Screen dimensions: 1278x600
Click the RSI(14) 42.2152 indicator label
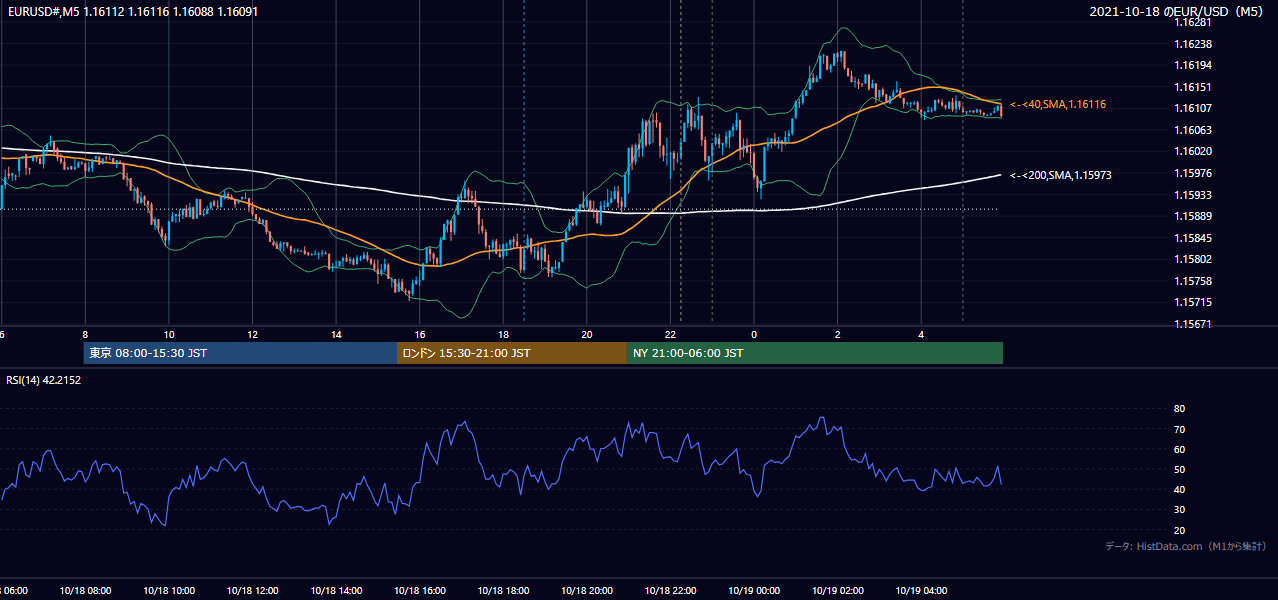click(x=43, y=380)
